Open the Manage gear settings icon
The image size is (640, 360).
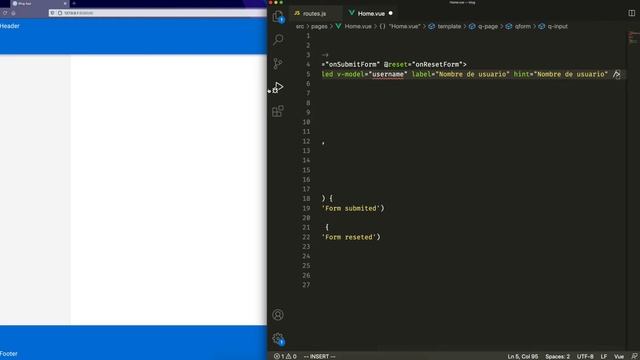278,338
